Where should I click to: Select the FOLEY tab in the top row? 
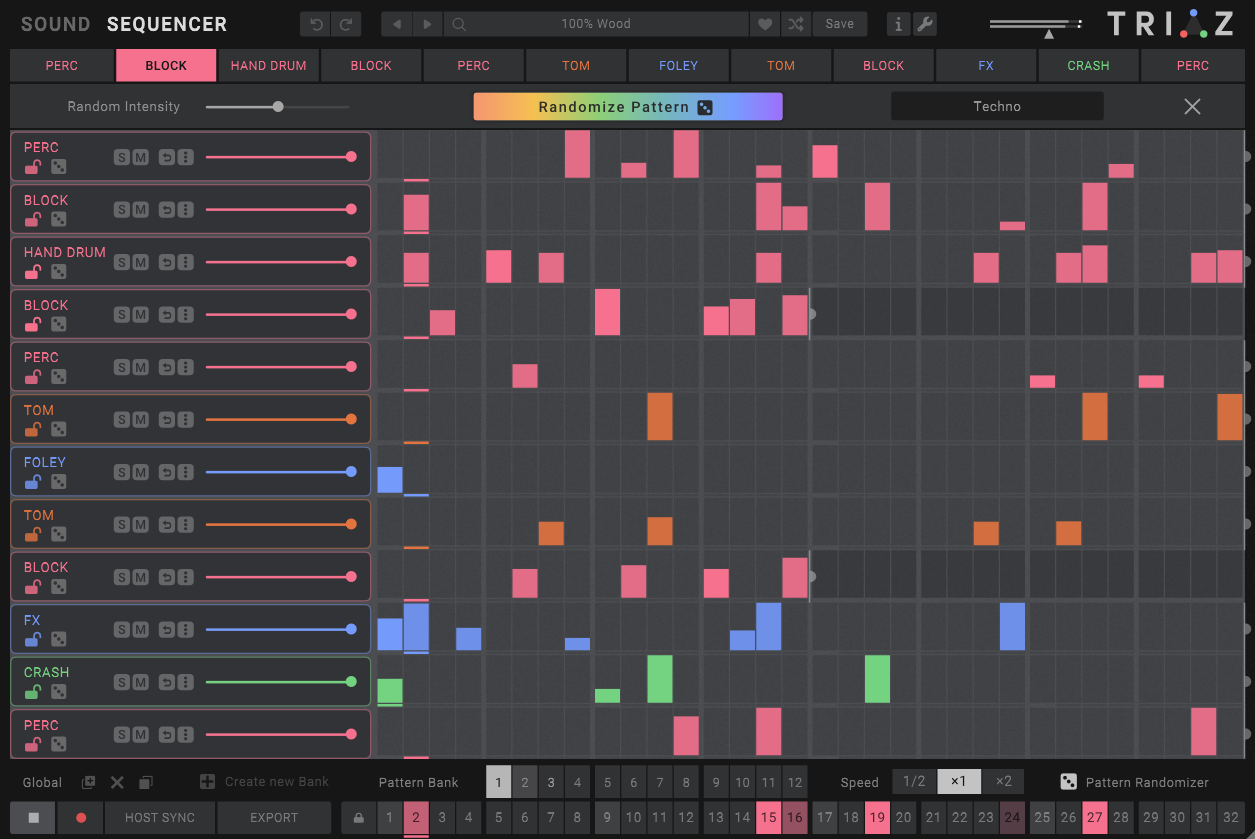[x=678, y=65]
